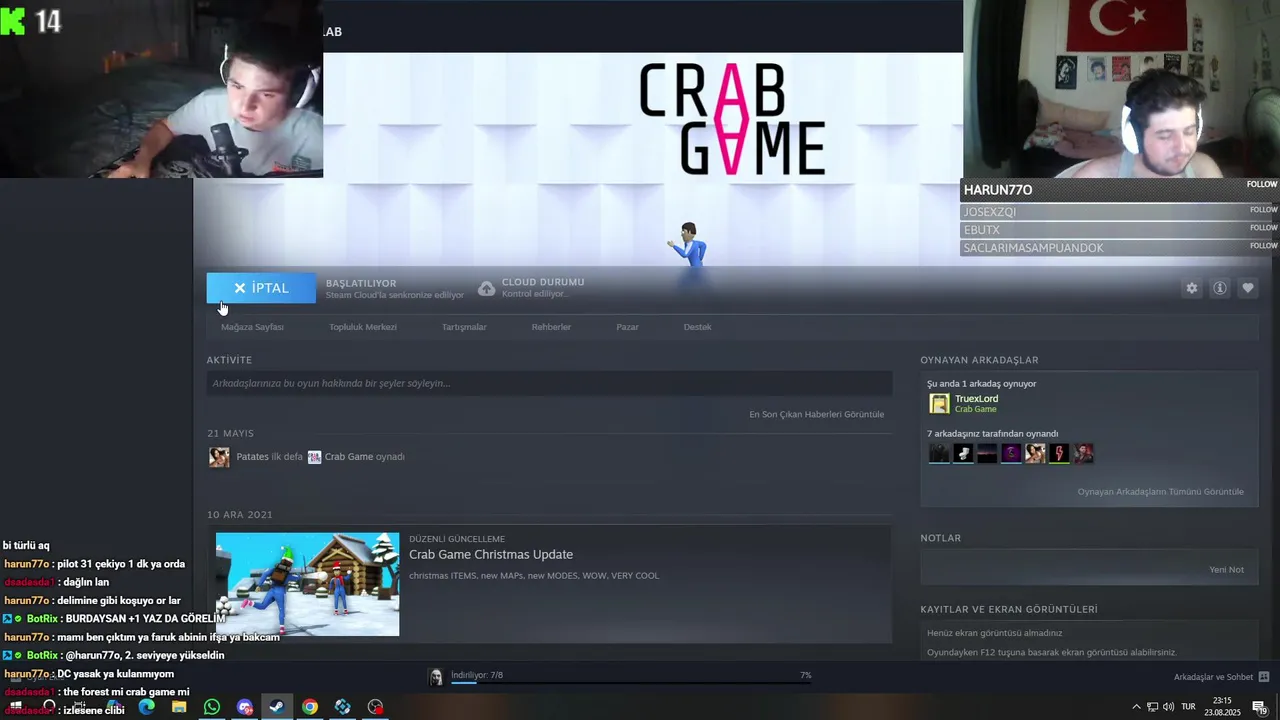Open sixth friend avatar with red symbol
This screenshot has height=720, width=1280.
point(1059,454)
